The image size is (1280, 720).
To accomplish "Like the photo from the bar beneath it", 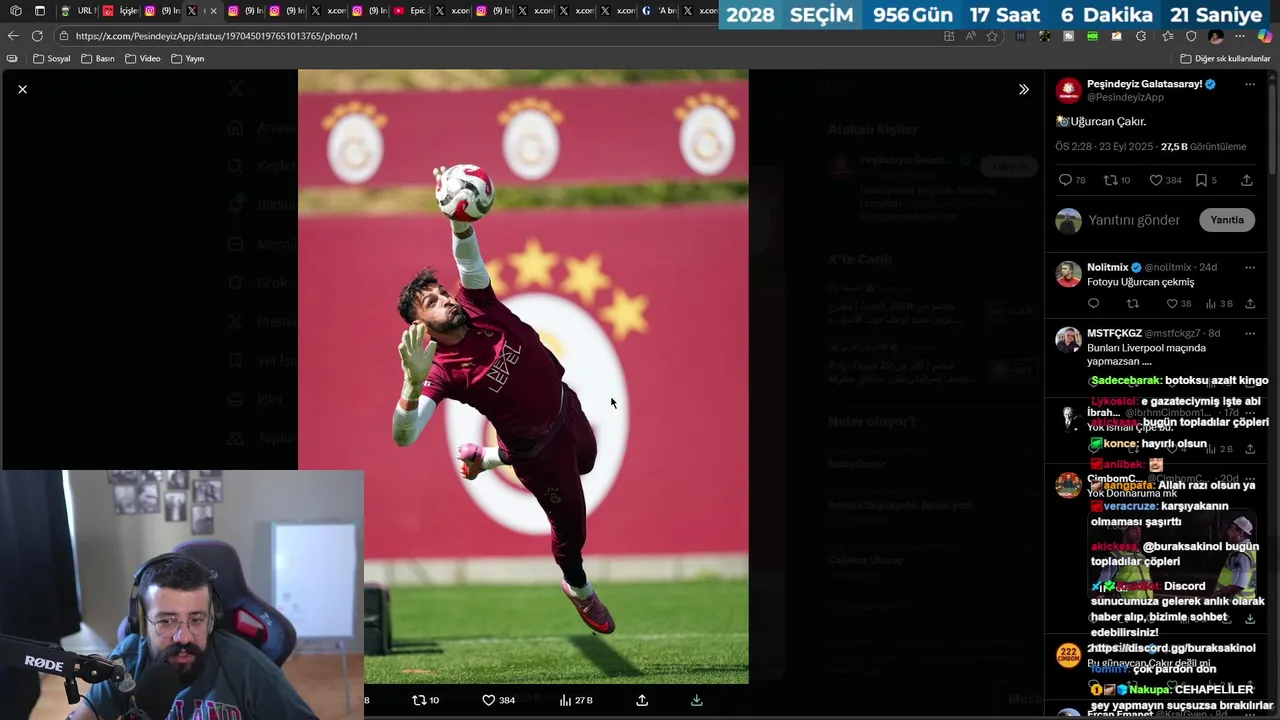I will [498, 700].
